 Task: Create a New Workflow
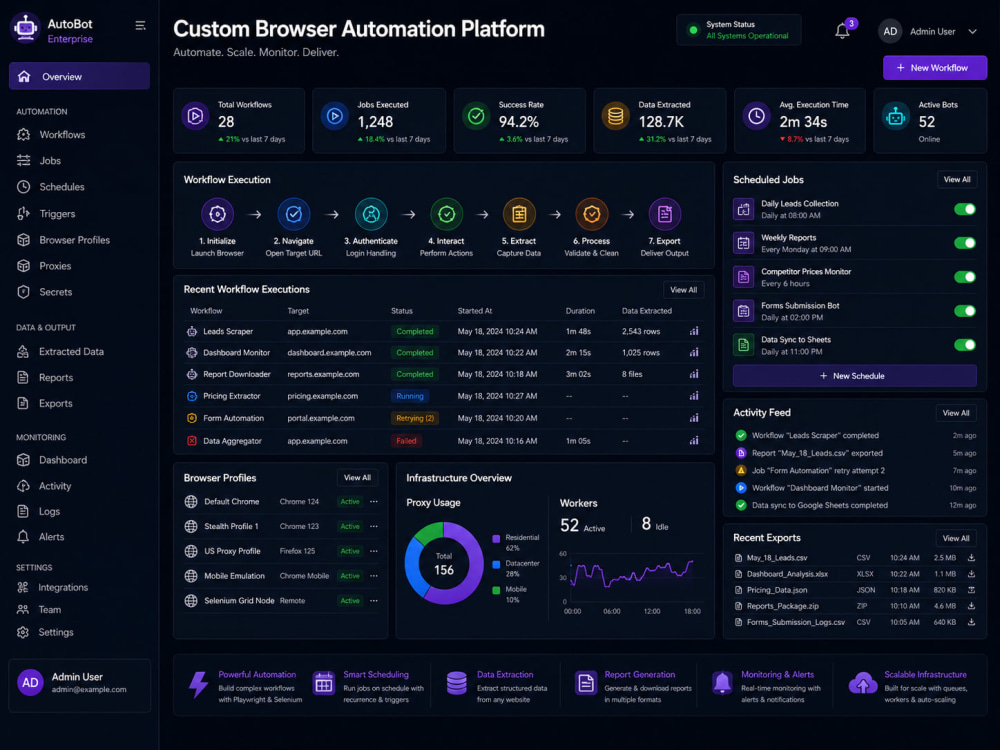coord(934,68)
